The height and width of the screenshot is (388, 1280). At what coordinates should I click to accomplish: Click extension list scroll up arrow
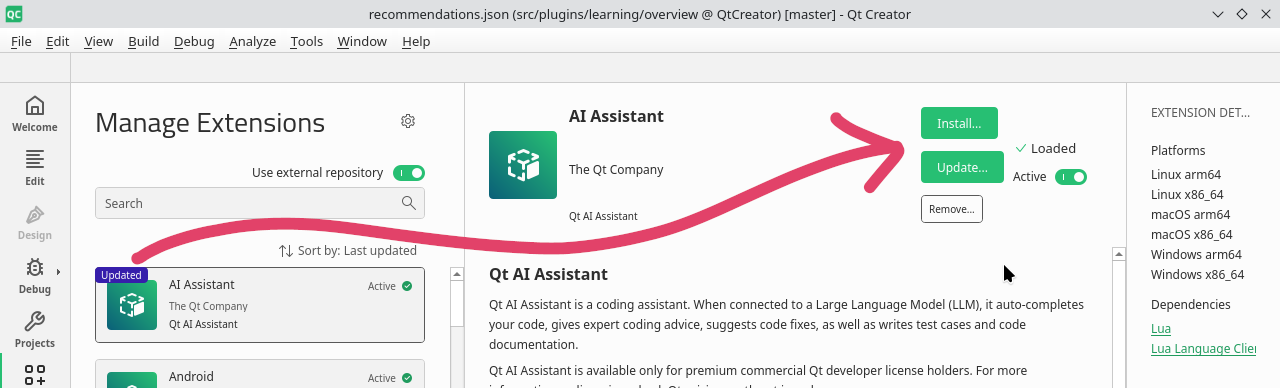tap(457, 274)
